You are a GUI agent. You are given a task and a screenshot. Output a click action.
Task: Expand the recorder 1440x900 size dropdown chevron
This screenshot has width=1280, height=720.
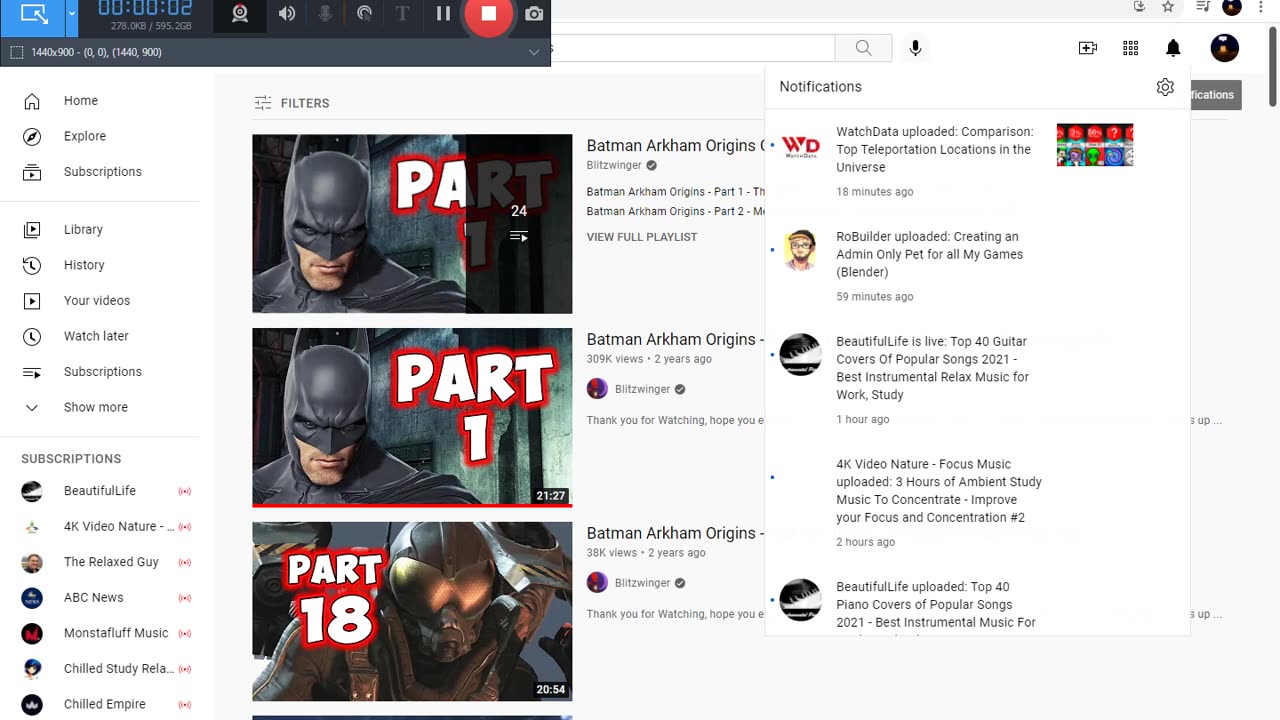[534, 52]
